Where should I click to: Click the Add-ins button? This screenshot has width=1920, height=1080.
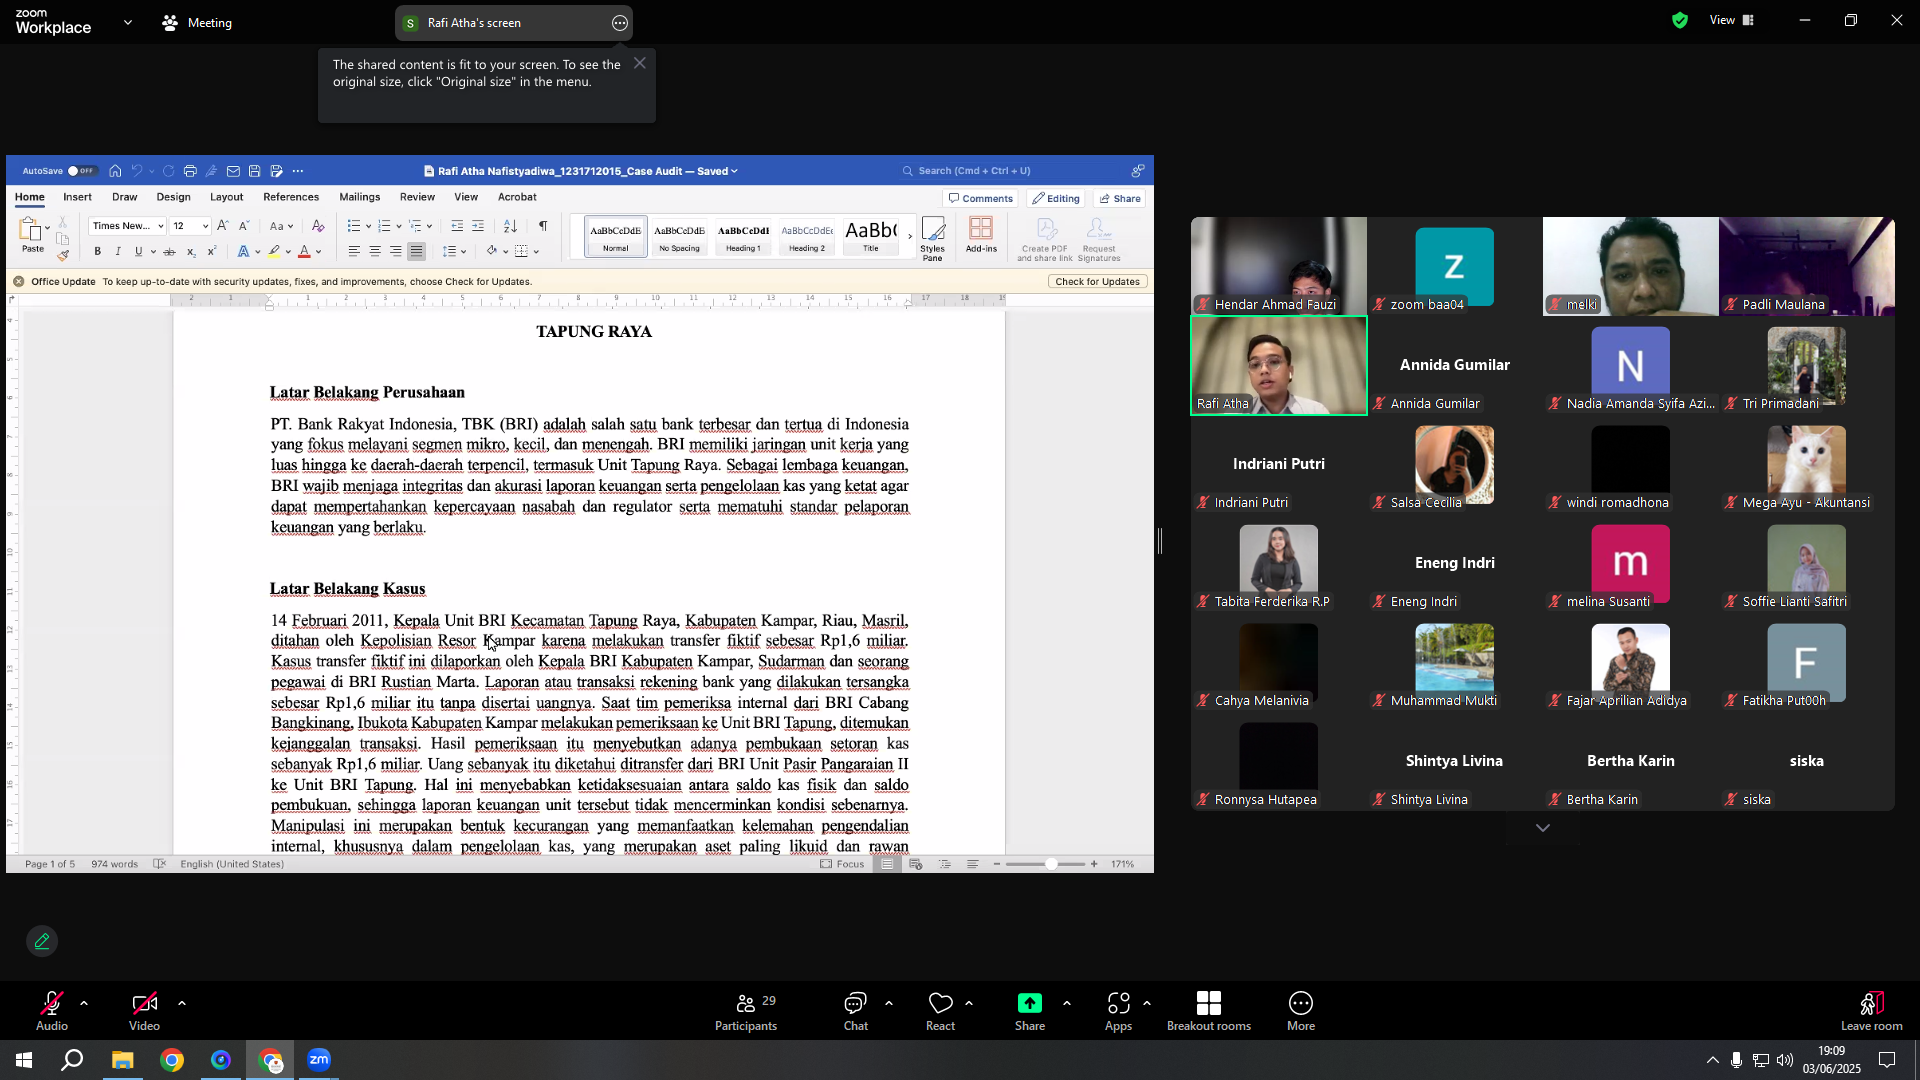(x=981, y=236)
